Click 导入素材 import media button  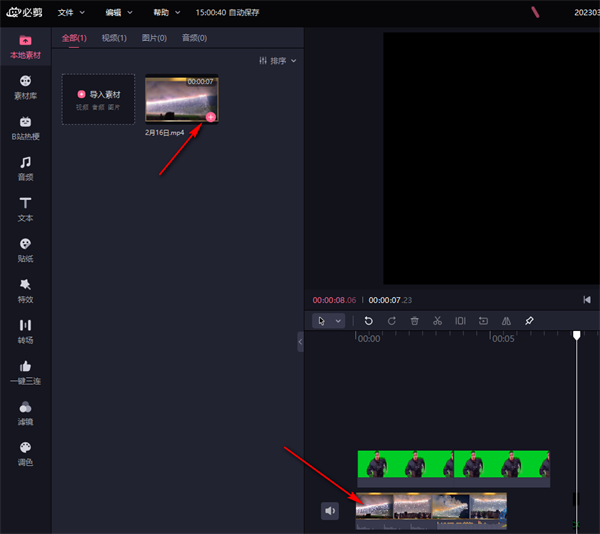click(98, 99)
